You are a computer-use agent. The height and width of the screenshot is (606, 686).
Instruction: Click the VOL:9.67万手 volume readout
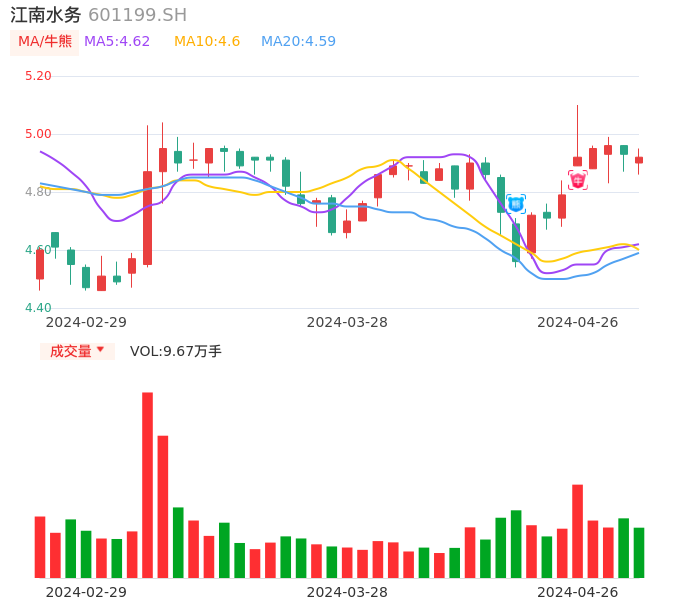tap(176, 351)
